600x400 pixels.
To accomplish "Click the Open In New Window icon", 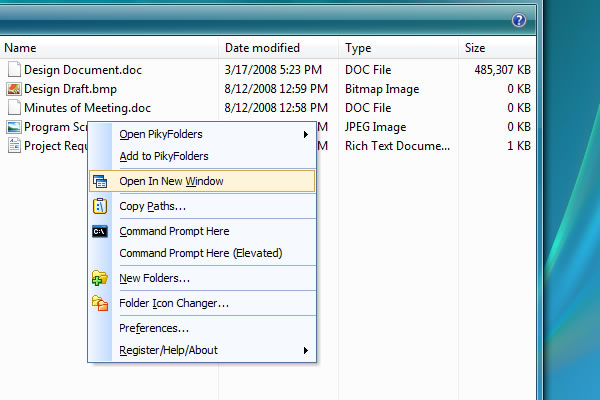I will [x=100, y=181].
